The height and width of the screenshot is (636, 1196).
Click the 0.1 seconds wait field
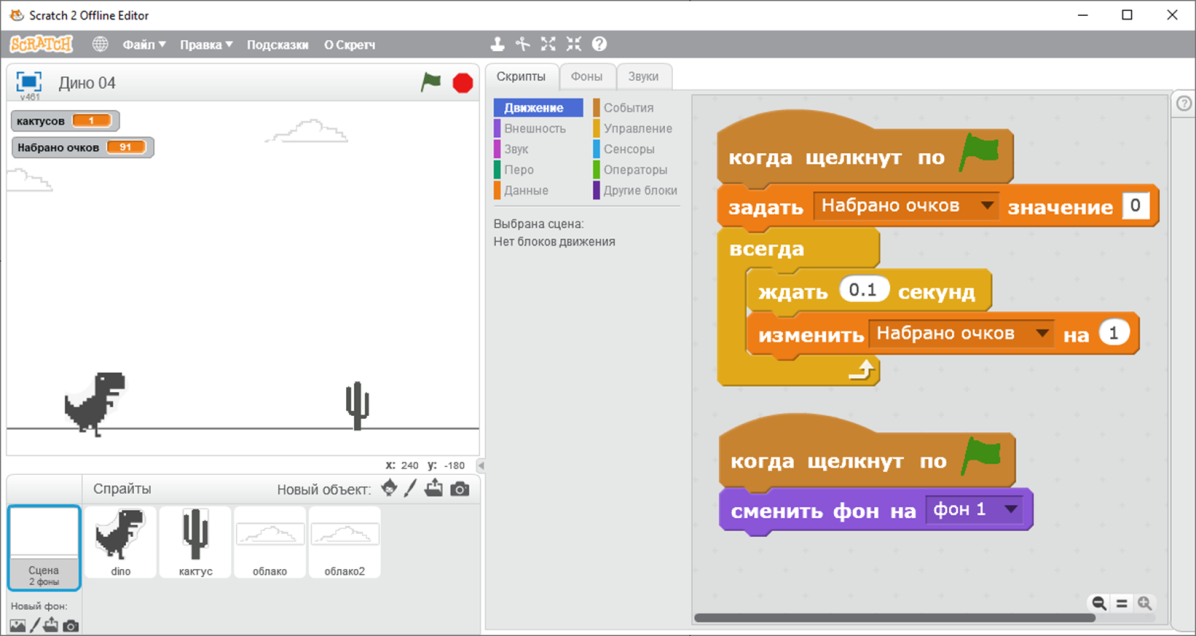pyautogui.click(x=865, y=291)
